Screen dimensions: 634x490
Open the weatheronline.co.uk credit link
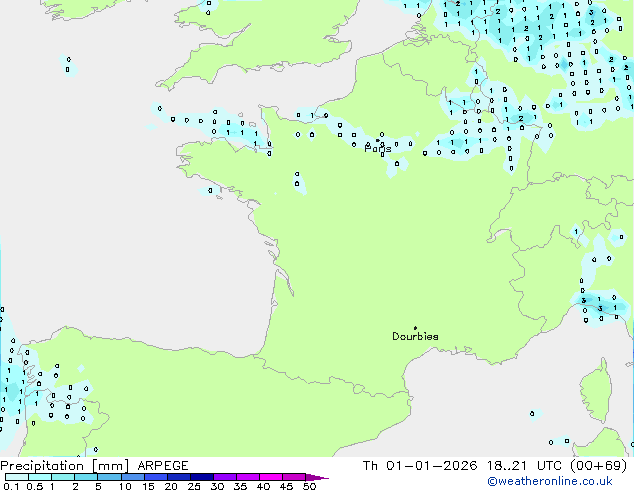tap(550, 481)
